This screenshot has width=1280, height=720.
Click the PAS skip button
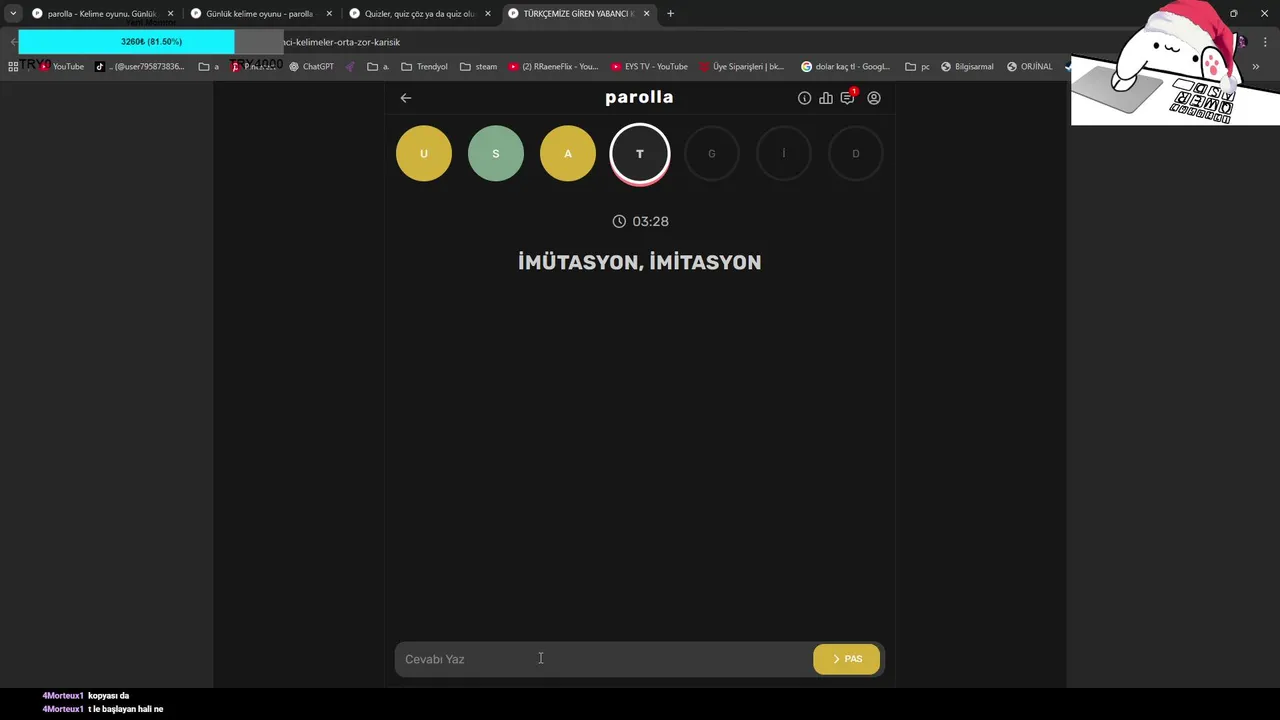click(846, 659)
